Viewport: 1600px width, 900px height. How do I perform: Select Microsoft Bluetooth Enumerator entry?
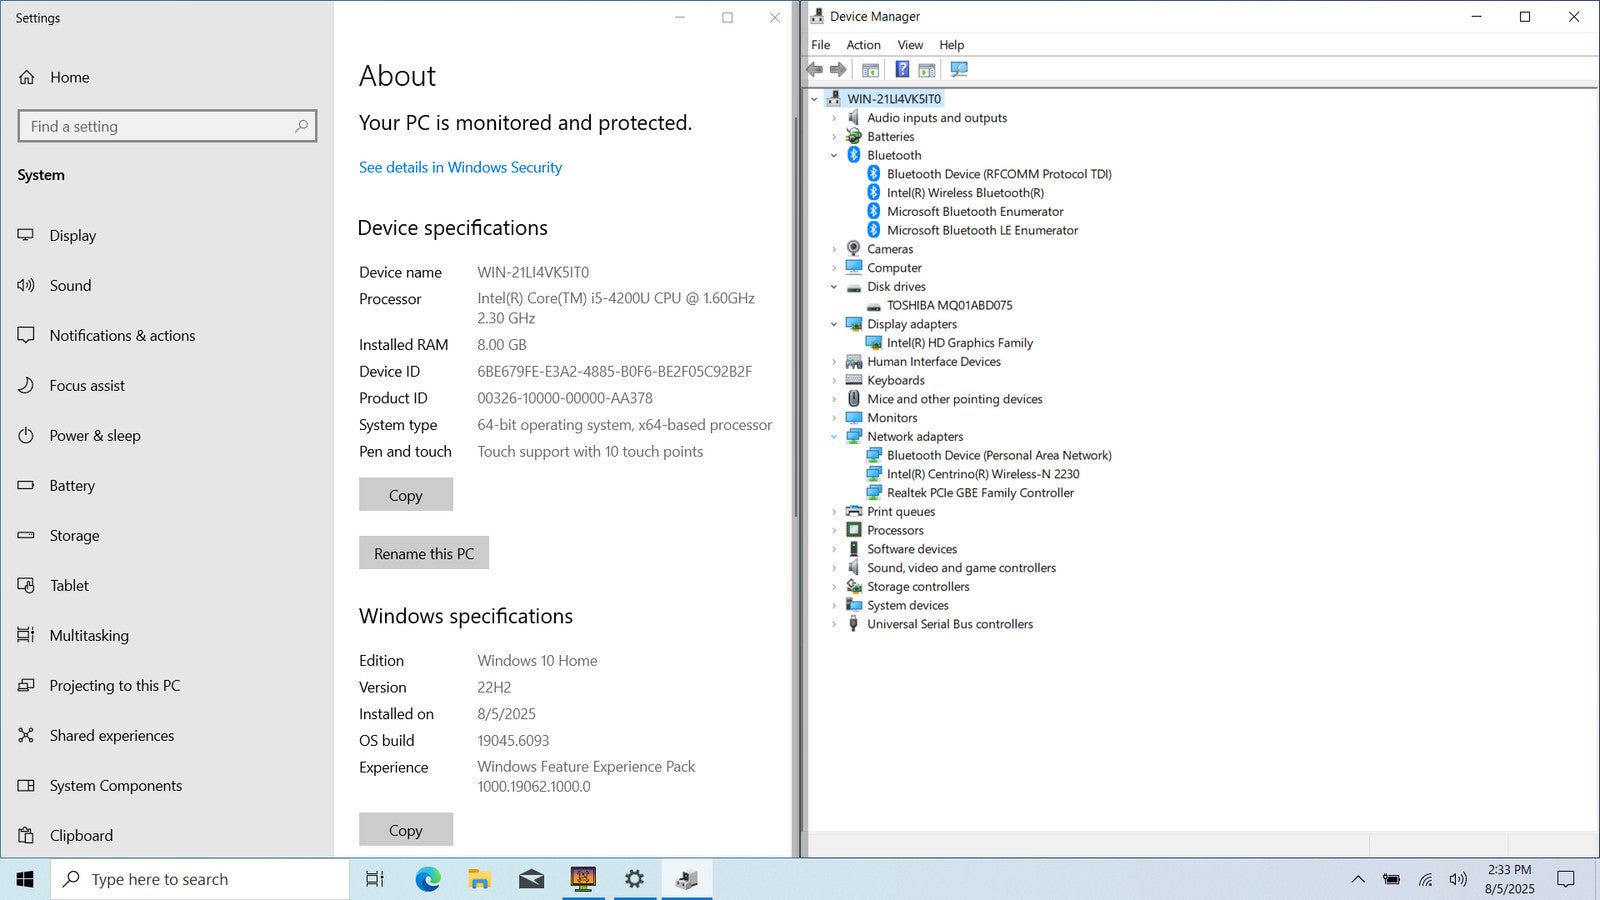tap(975, 211)
